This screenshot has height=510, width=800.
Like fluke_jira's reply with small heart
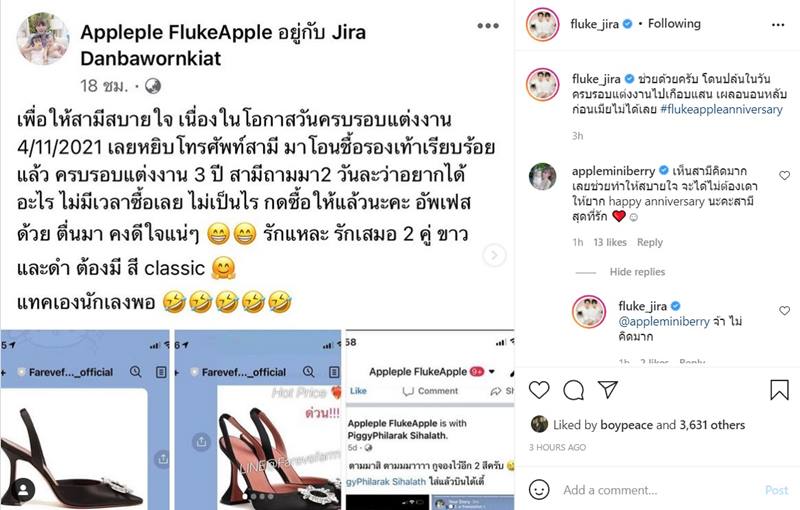click(784, 311)
